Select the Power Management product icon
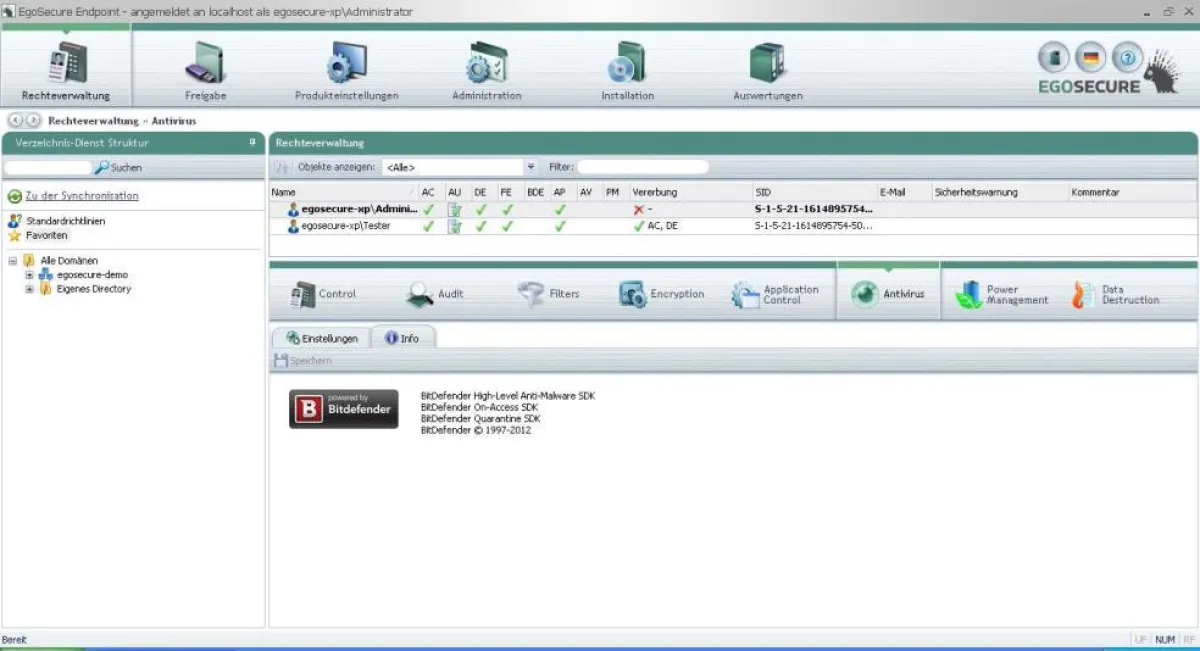 [1002, 292]
